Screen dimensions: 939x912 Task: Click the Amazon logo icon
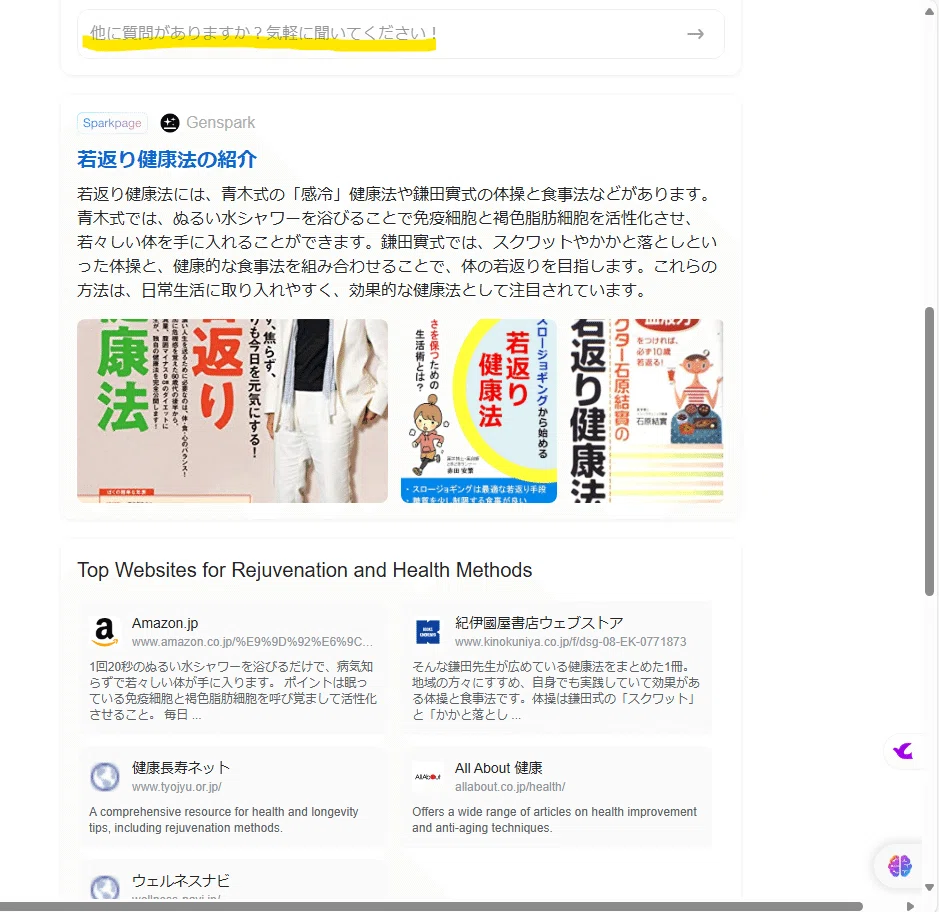pos(105,632)
